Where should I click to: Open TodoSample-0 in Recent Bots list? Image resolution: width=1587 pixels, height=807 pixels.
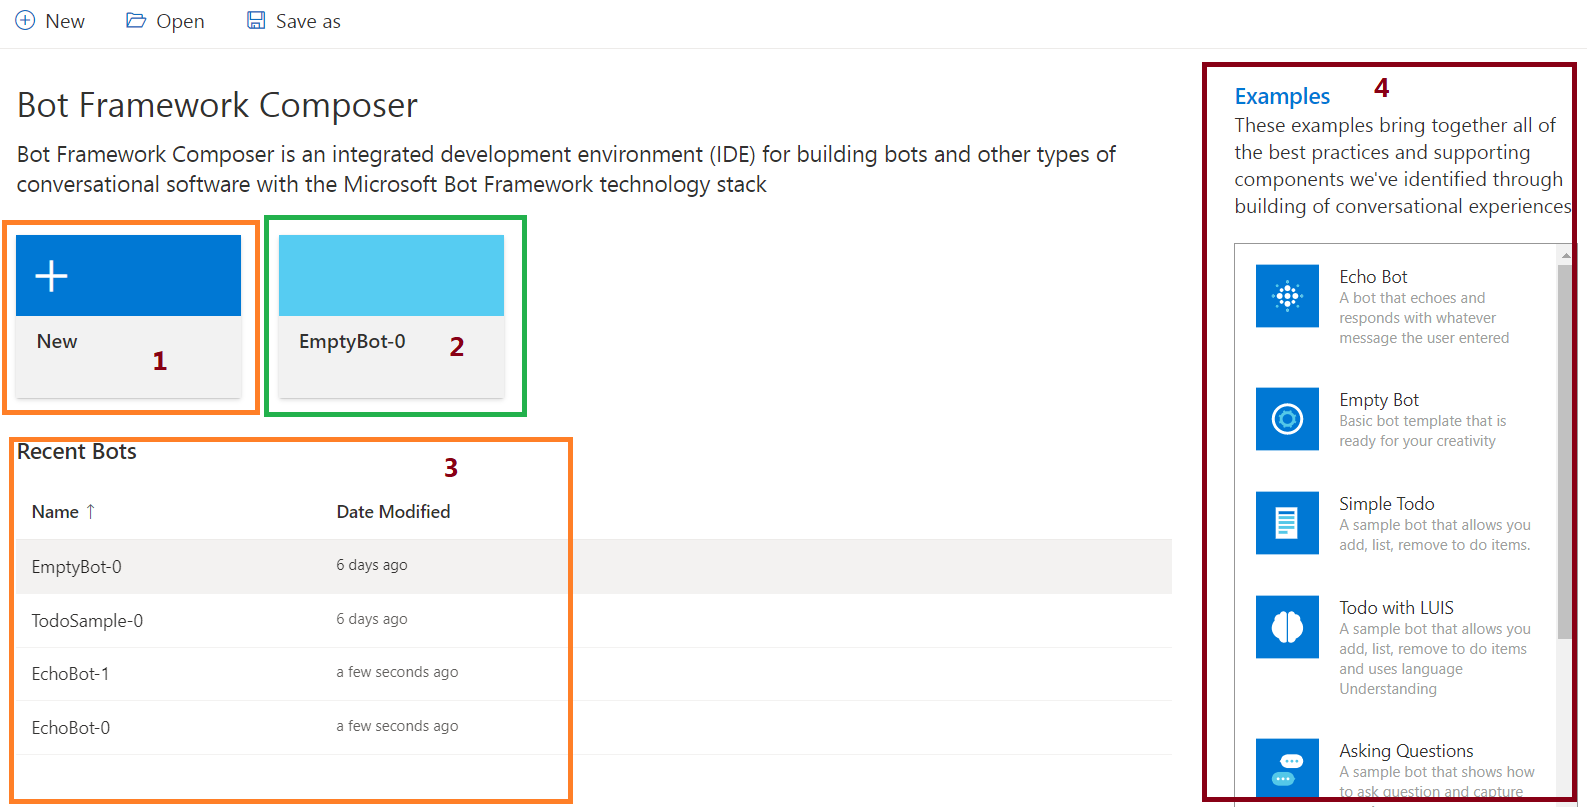pos(87,620)
